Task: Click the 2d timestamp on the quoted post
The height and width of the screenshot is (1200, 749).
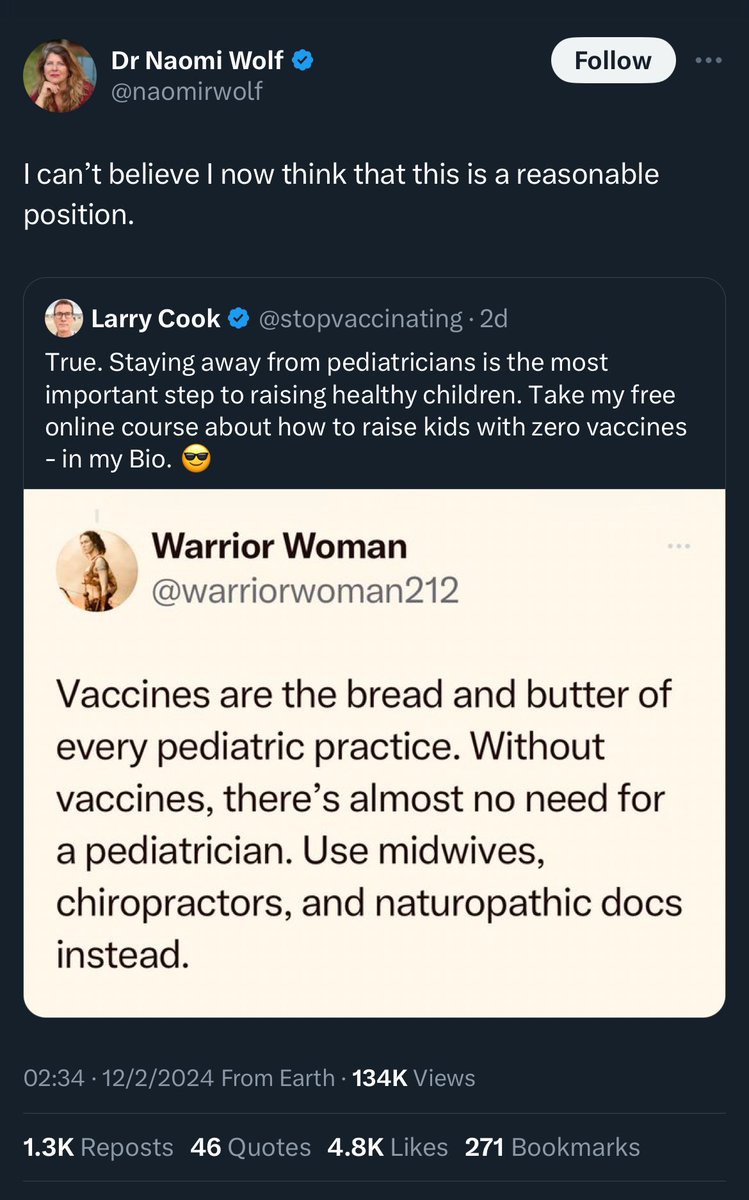Action: pos(494,319)
